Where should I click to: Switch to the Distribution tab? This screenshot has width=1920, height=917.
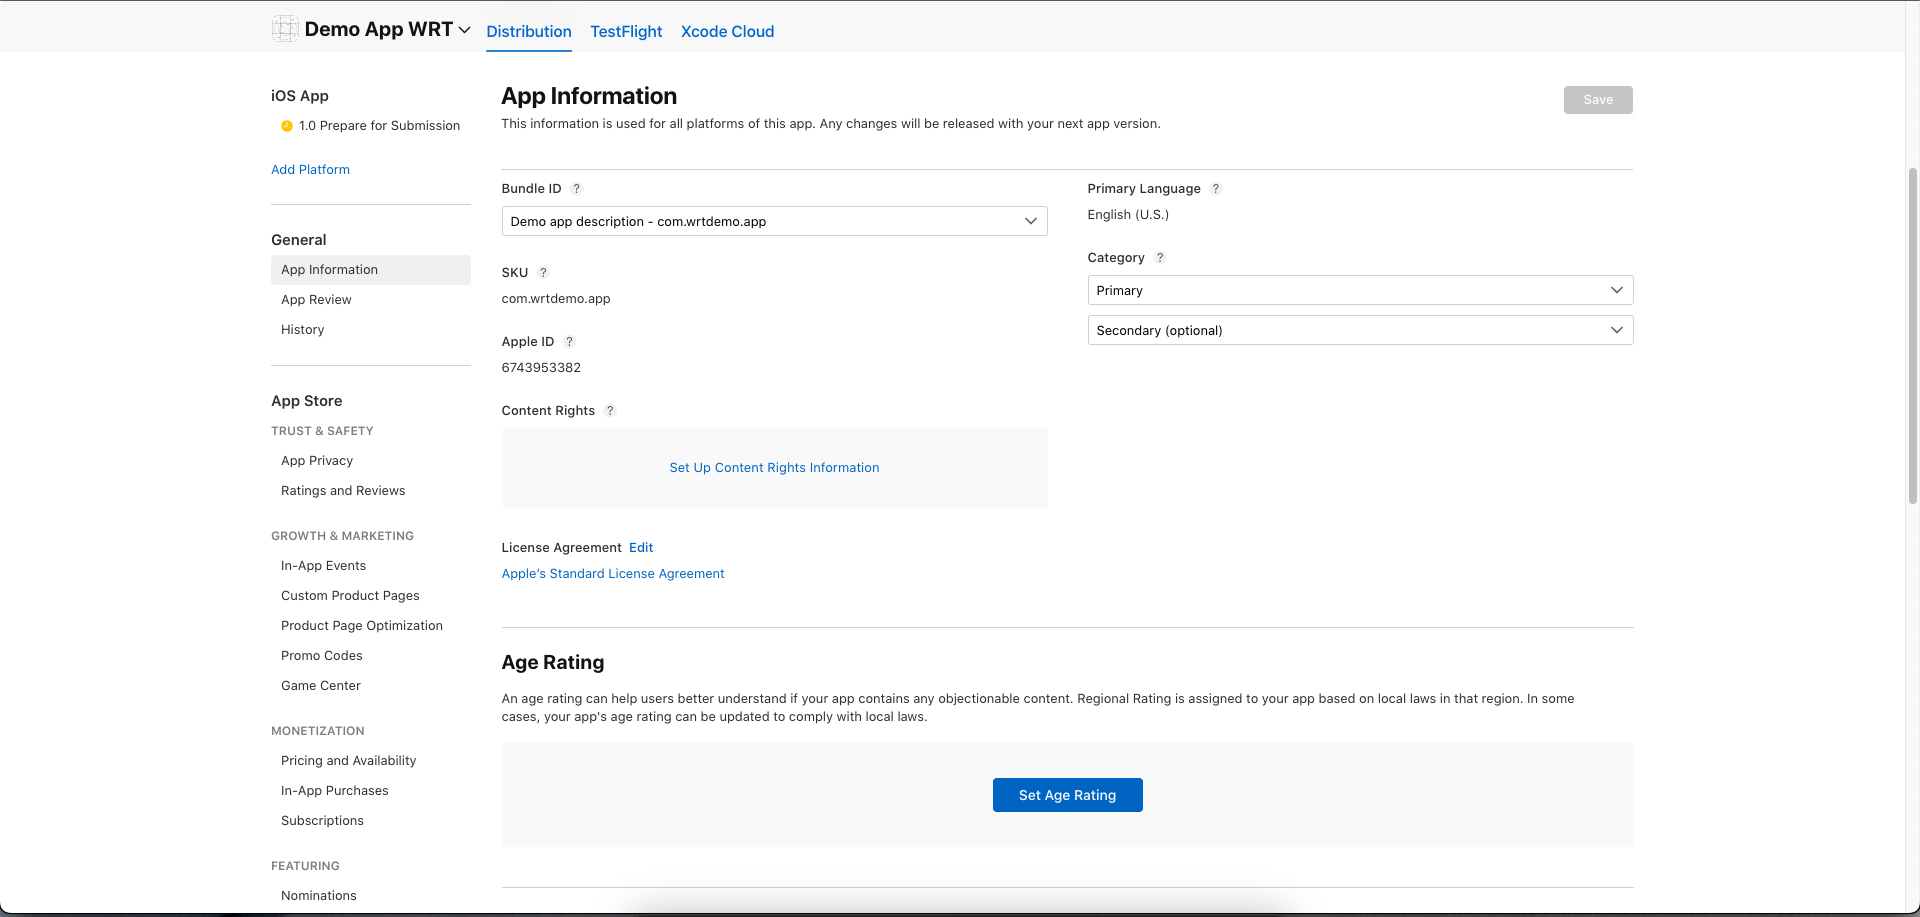coord(529,32)
